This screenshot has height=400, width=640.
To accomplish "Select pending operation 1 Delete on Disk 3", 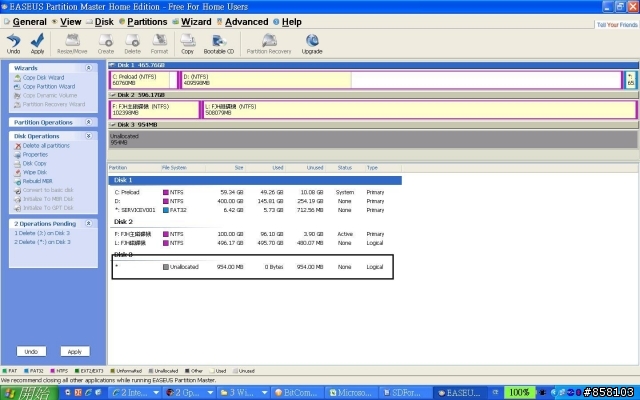I will click(42, 233).
